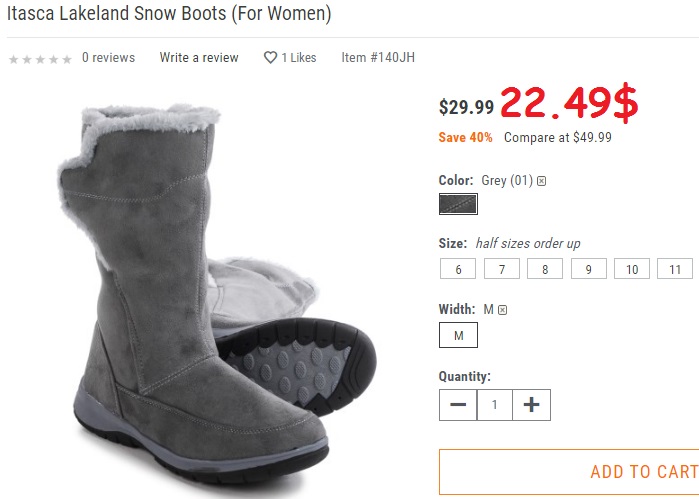Select size 10

click(x=632, y=269)
